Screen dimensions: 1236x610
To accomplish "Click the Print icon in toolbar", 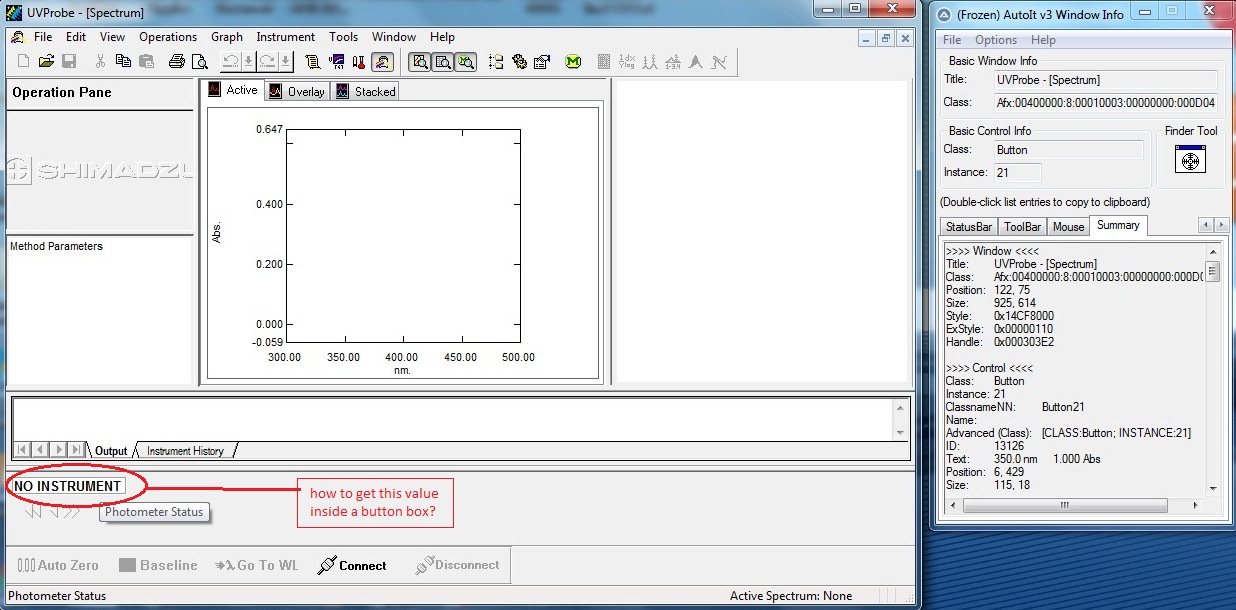I will pos(176,62).
